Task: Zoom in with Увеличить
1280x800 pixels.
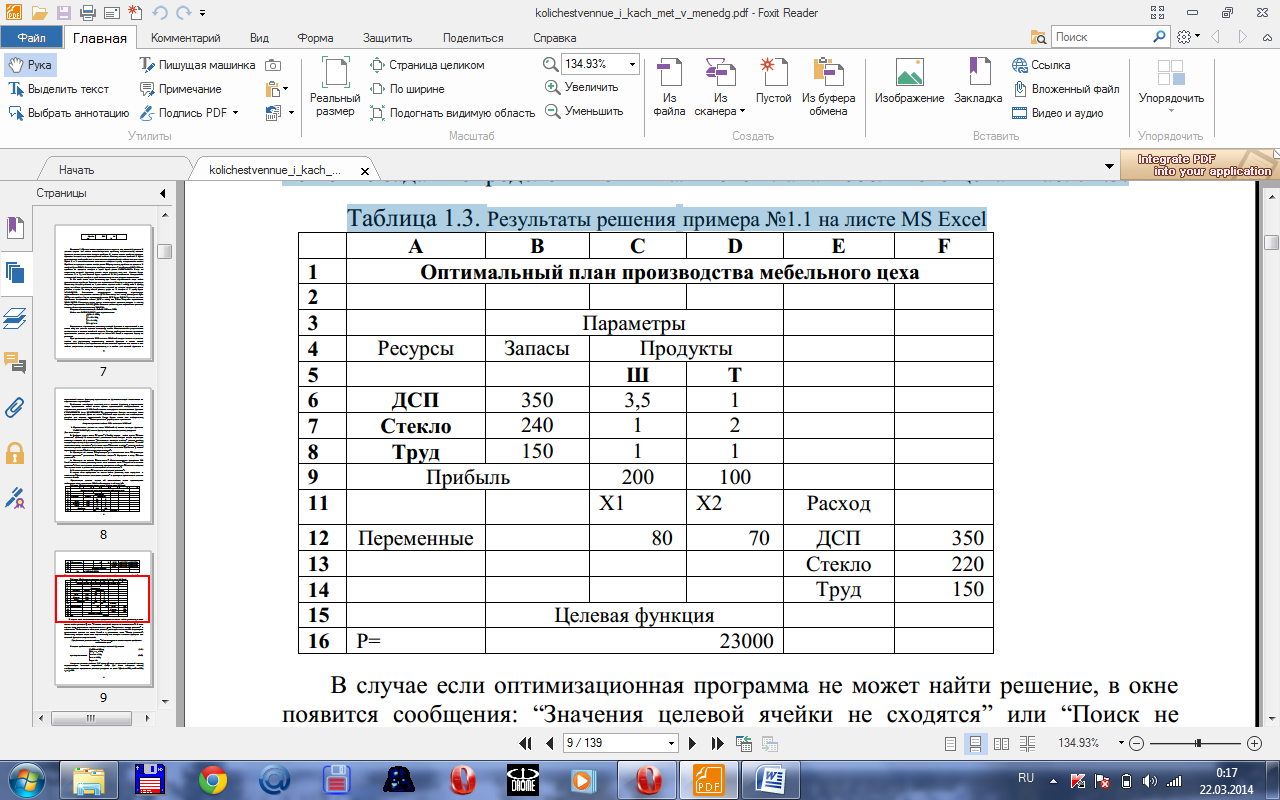Action: tap(581, 87)
